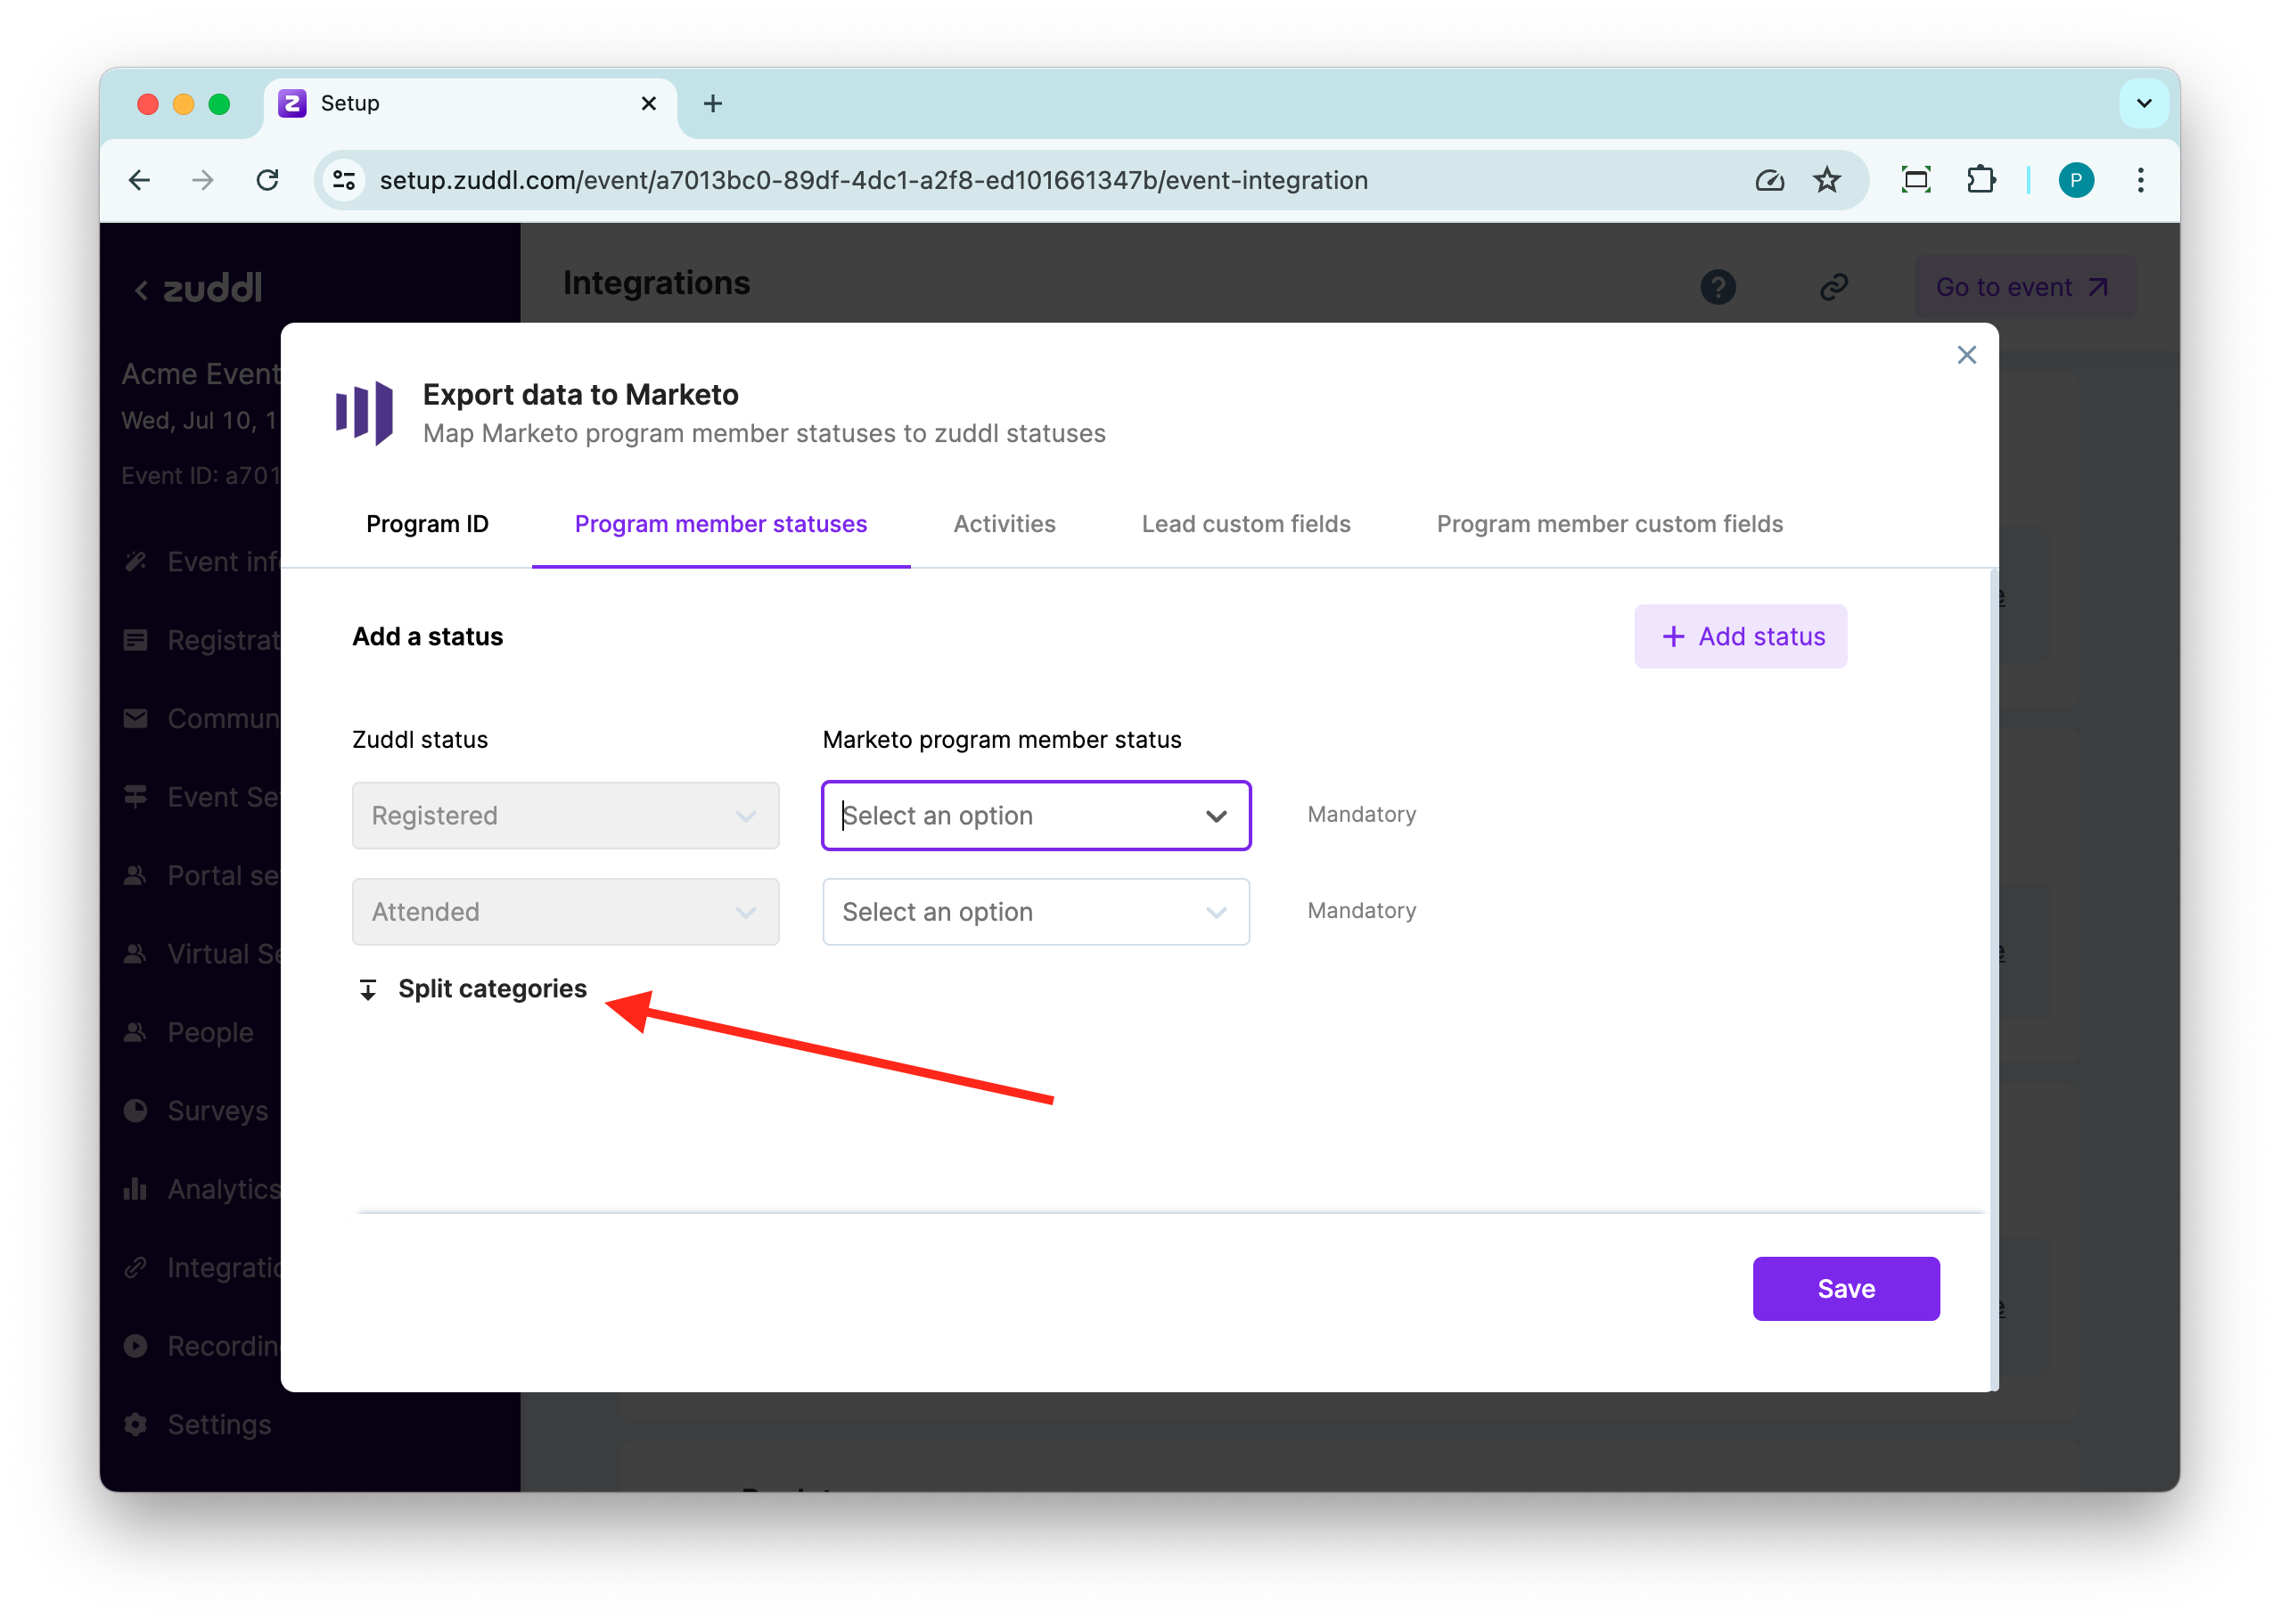Image resolution: width=2280 pixels, height=1624 pixels.
Task: Bookmark this page with the star icon
Action: (x=1826, y=180)
